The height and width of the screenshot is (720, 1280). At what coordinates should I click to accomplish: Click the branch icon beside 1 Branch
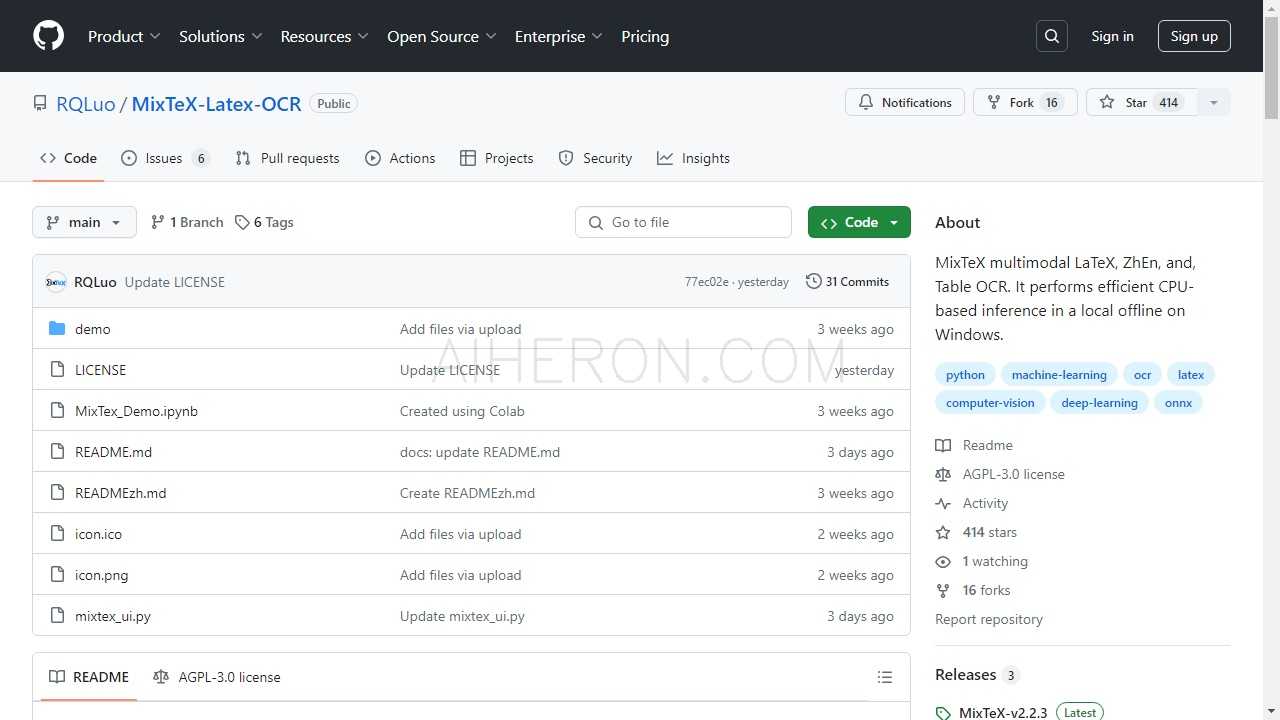pos(158,222)
